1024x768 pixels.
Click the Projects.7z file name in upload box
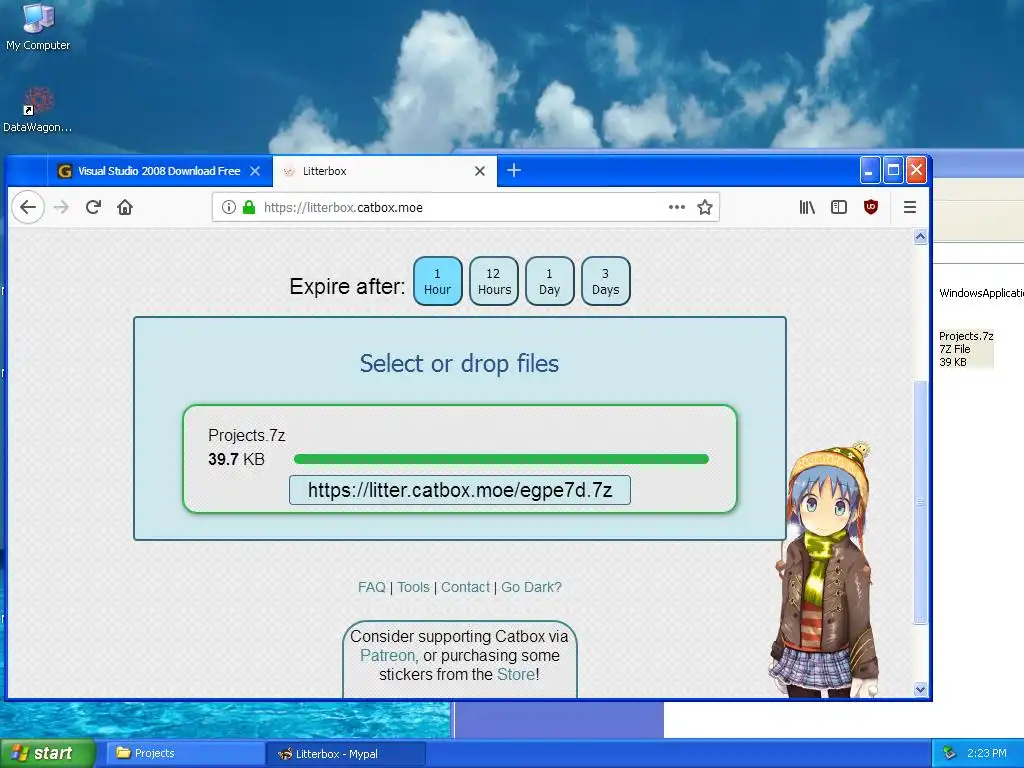point(246,435)
